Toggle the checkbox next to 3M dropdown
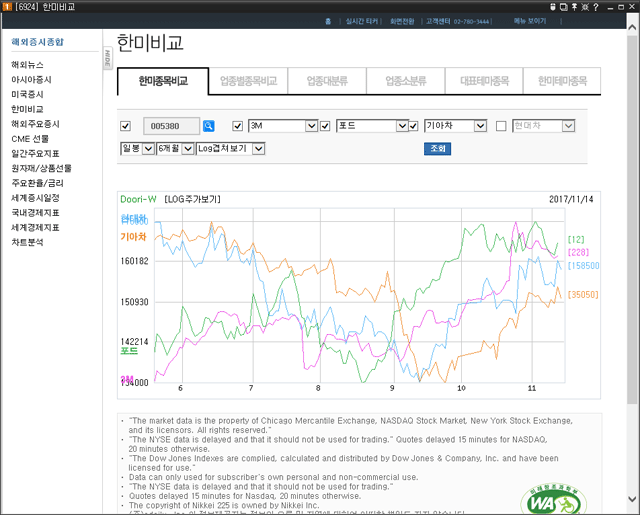The width and height of the screenshot is (640, 515). click(238, 126)
